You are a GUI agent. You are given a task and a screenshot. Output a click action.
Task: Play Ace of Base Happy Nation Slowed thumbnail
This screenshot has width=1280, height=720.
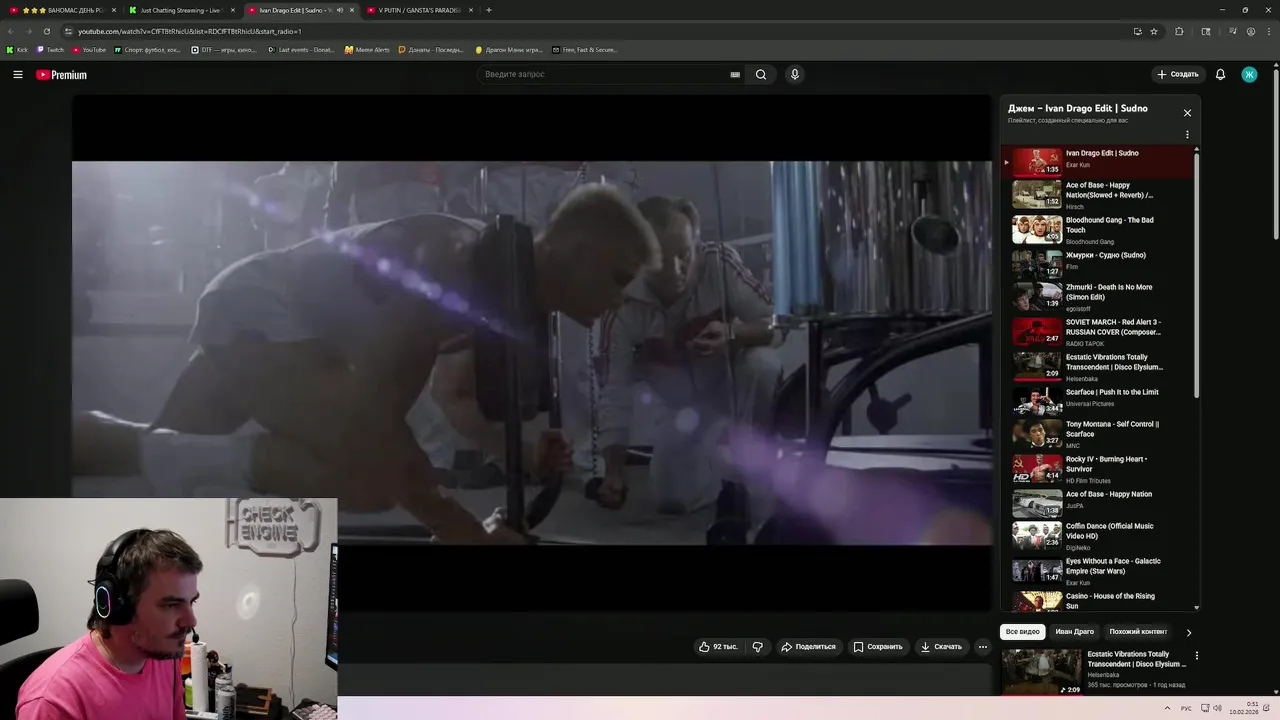1036,194
